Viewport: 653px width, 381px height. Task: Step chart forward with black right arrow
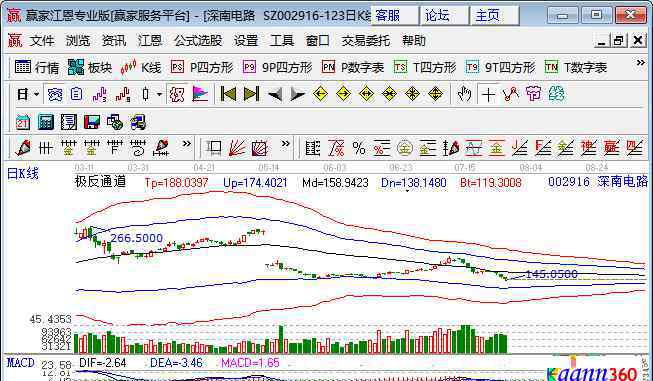point(297,95)
